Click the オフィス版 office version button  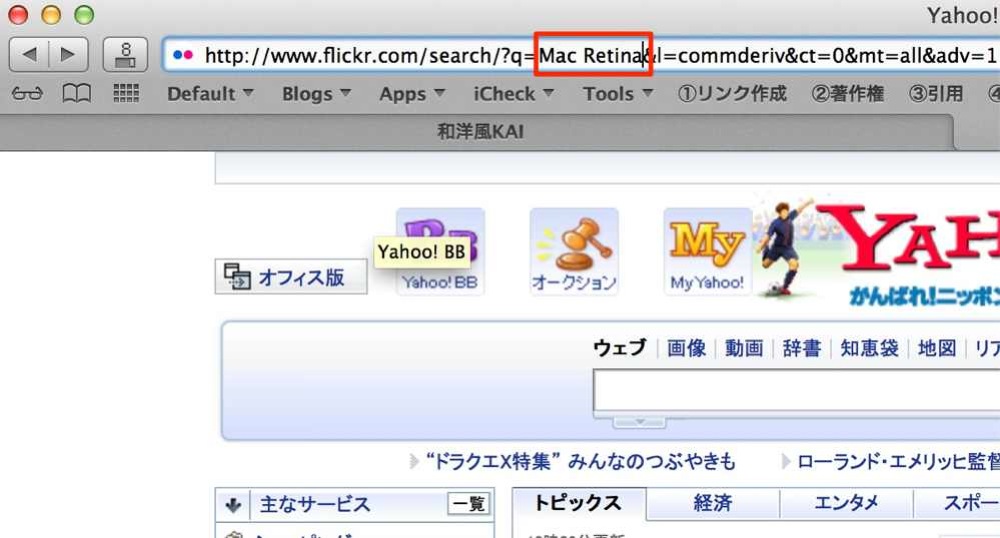[x=291, y=277]
